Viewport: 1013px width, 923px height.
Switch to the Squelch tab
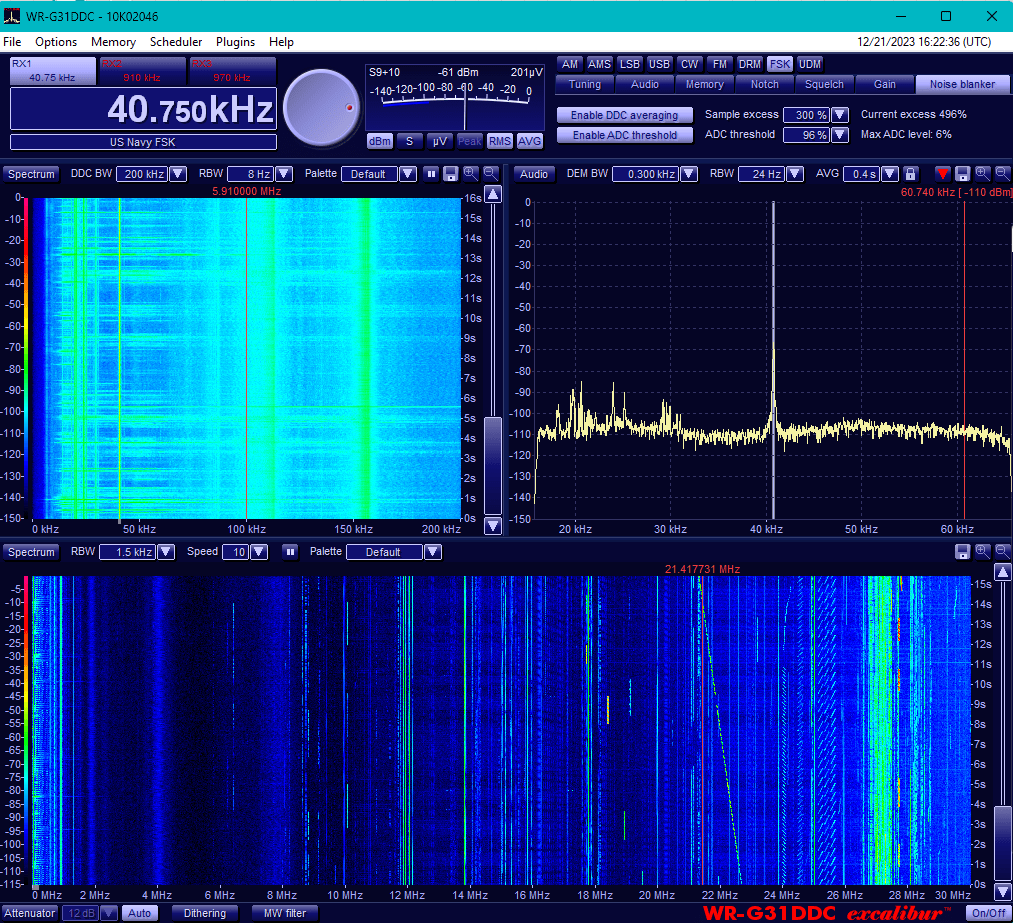(x=824, y=85)
